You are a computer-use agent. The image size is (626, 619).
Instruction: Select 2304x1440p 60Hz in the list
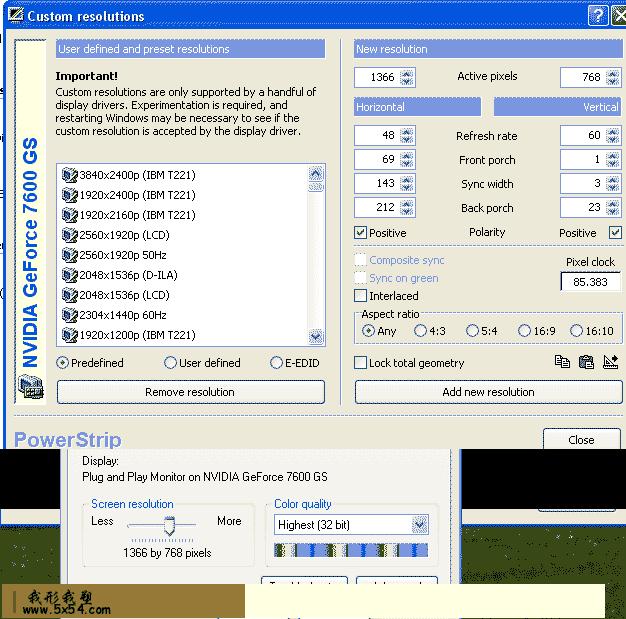pyautogui.click(x=123, y=315)
